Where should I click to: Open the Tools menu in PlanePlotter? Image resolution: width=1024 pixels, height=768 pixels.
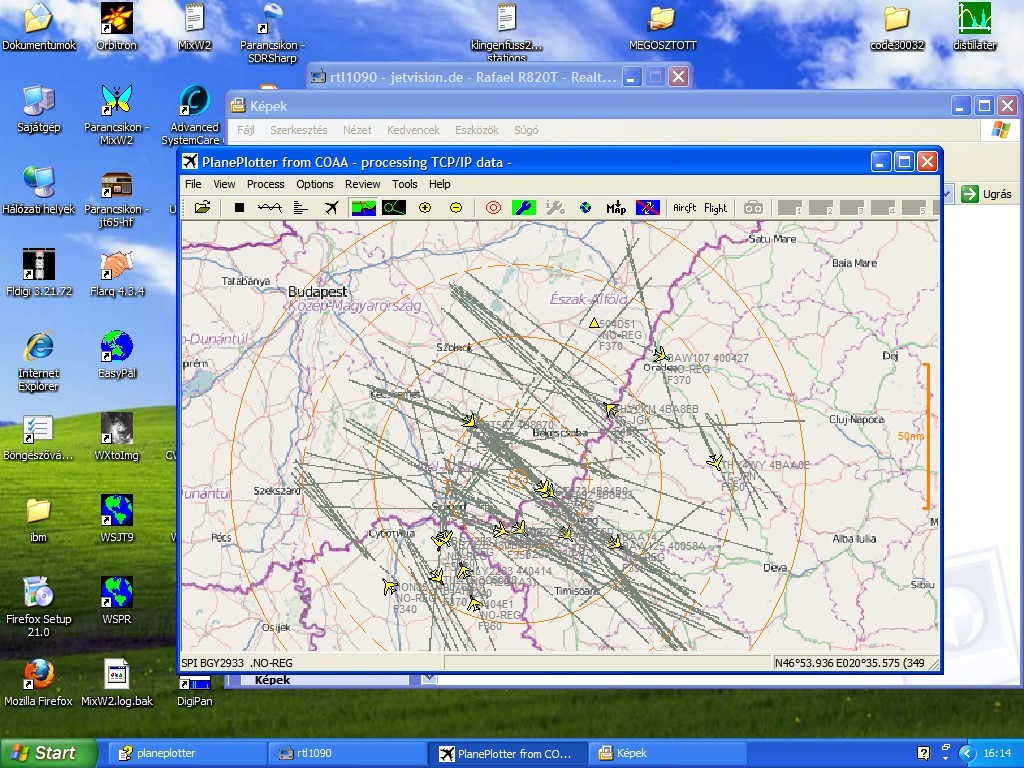click(404, 184)
